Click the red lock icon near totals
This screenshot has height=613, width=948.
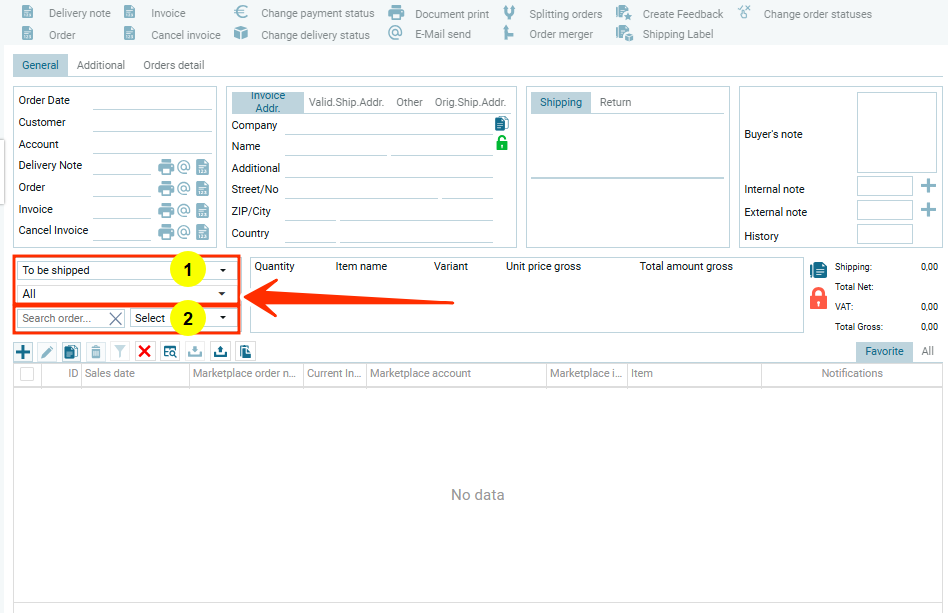tap(818, 297)
